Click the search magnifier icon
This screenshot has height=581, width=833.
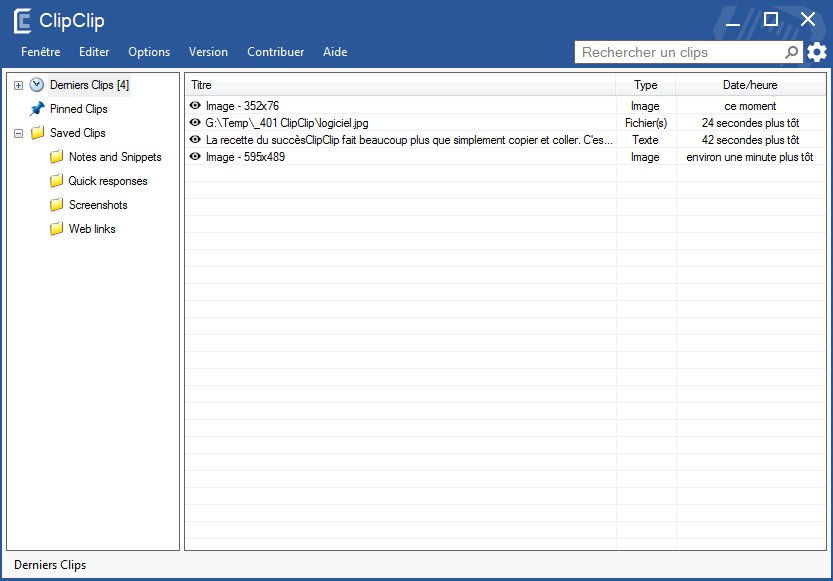click(x=792, y=52)
